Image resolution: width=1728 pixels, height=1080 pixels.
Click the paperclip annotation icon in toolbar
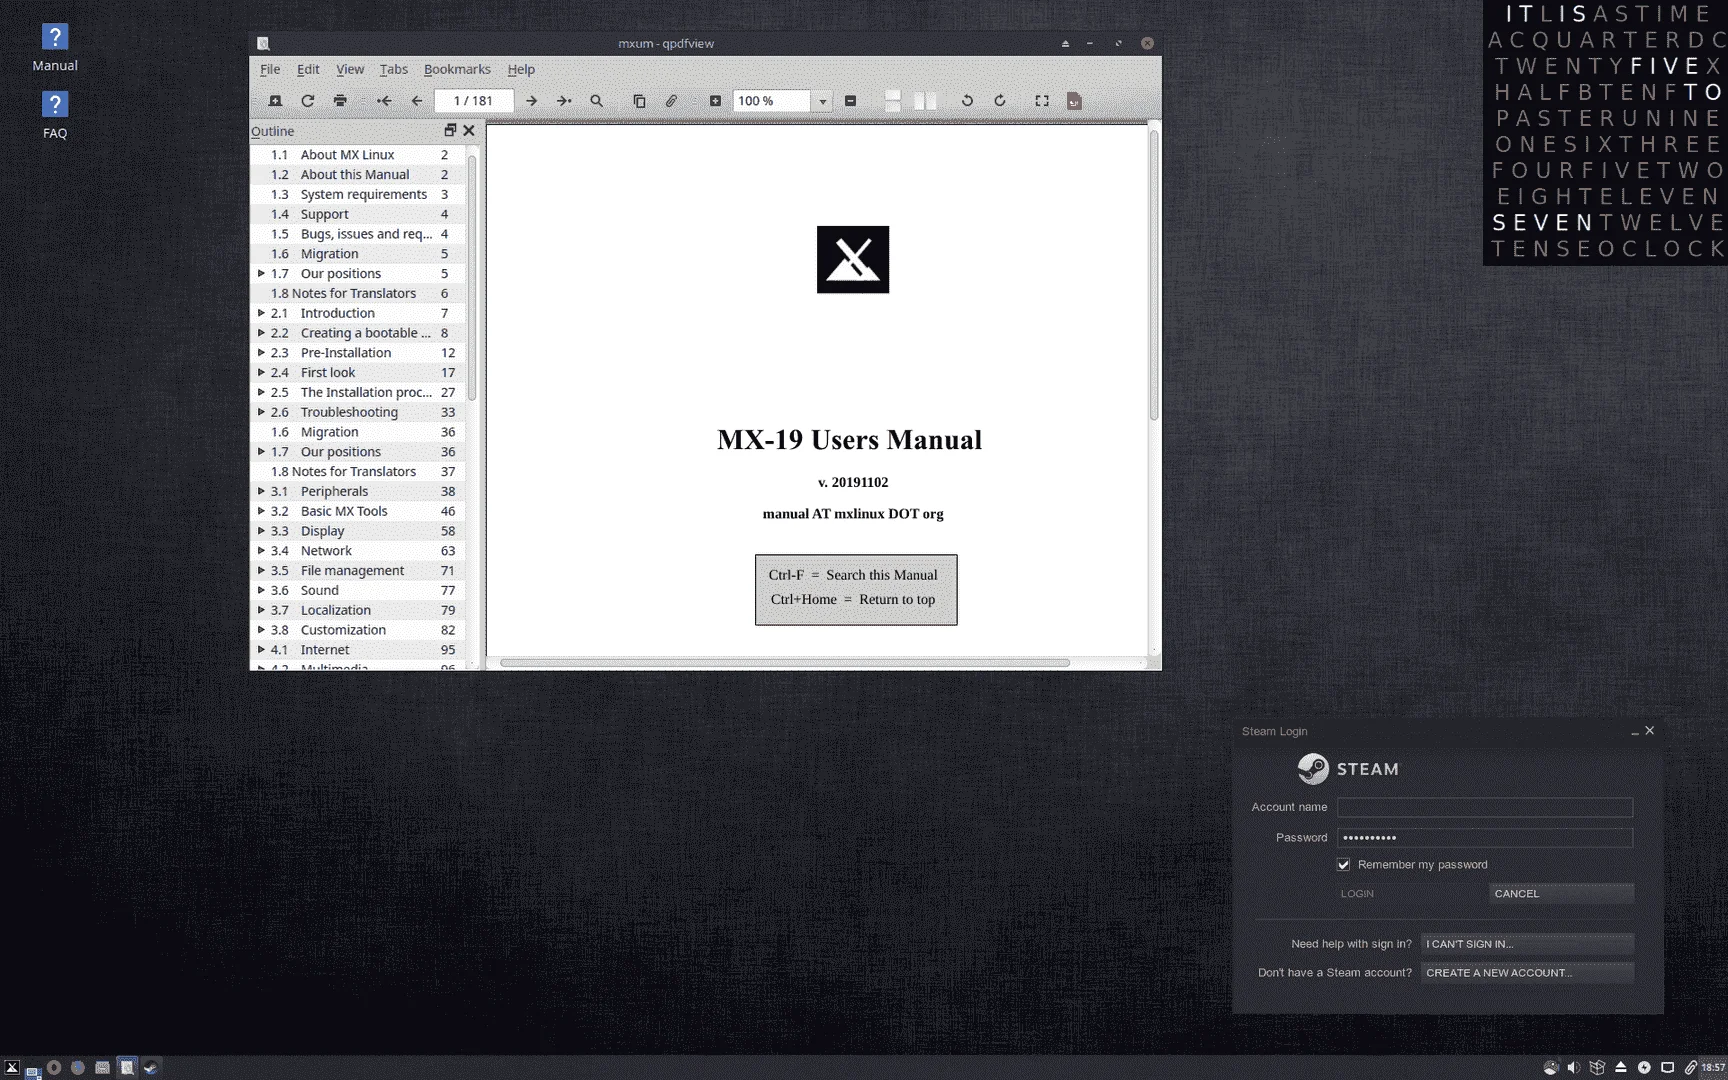pyautogui.click(x=672, y=101)
